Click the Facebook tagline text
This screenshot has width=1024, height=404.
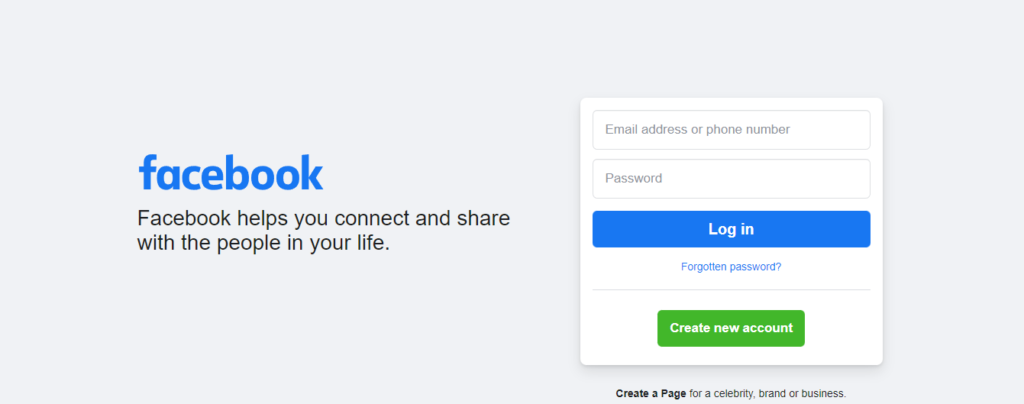pos(323,231)
